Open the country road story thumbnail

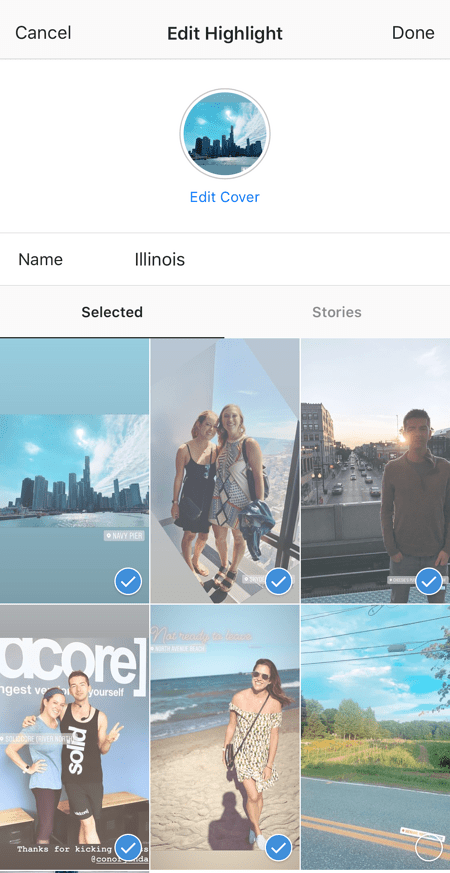pos(375,738)
